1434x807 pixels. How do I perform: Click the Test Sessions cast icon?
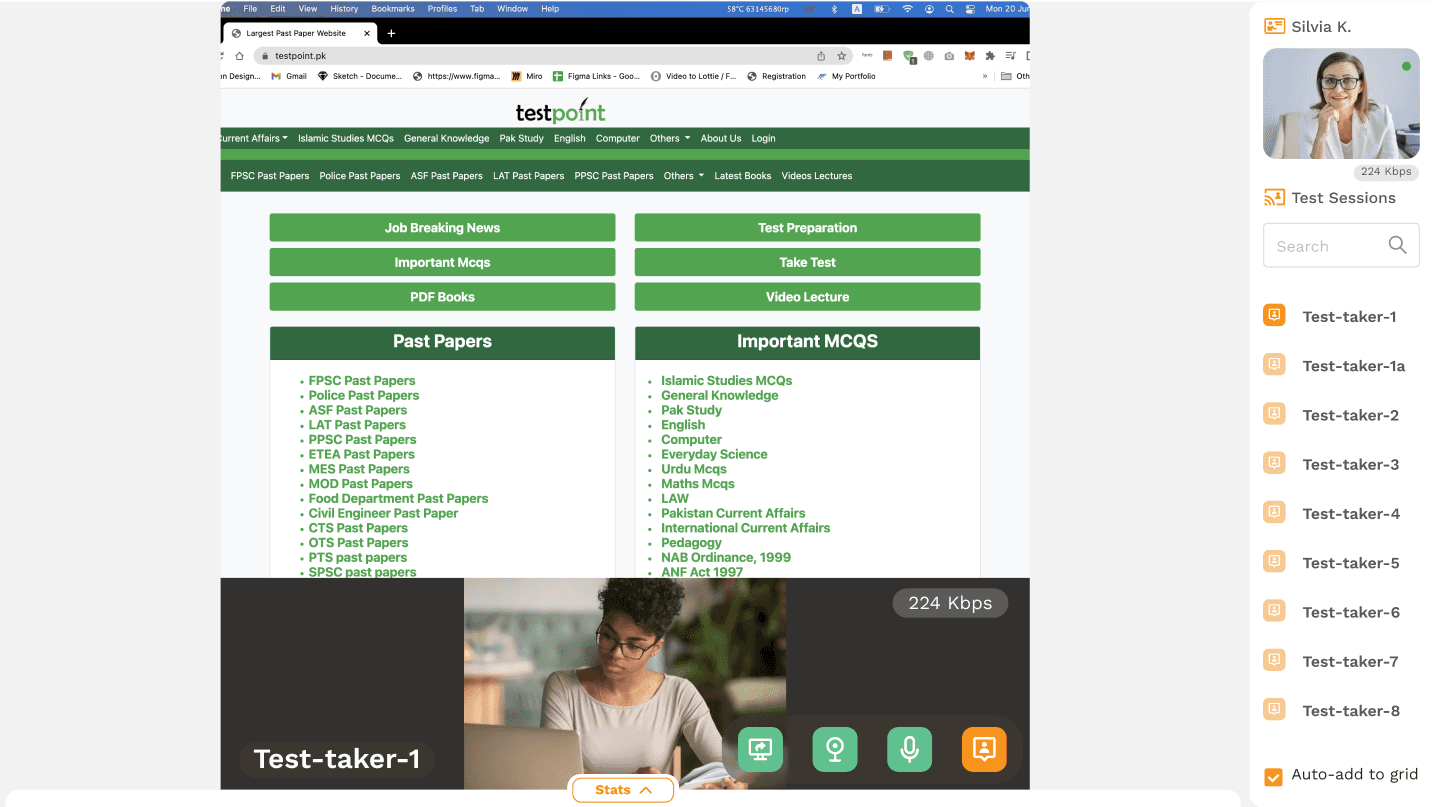(1274, 197)
